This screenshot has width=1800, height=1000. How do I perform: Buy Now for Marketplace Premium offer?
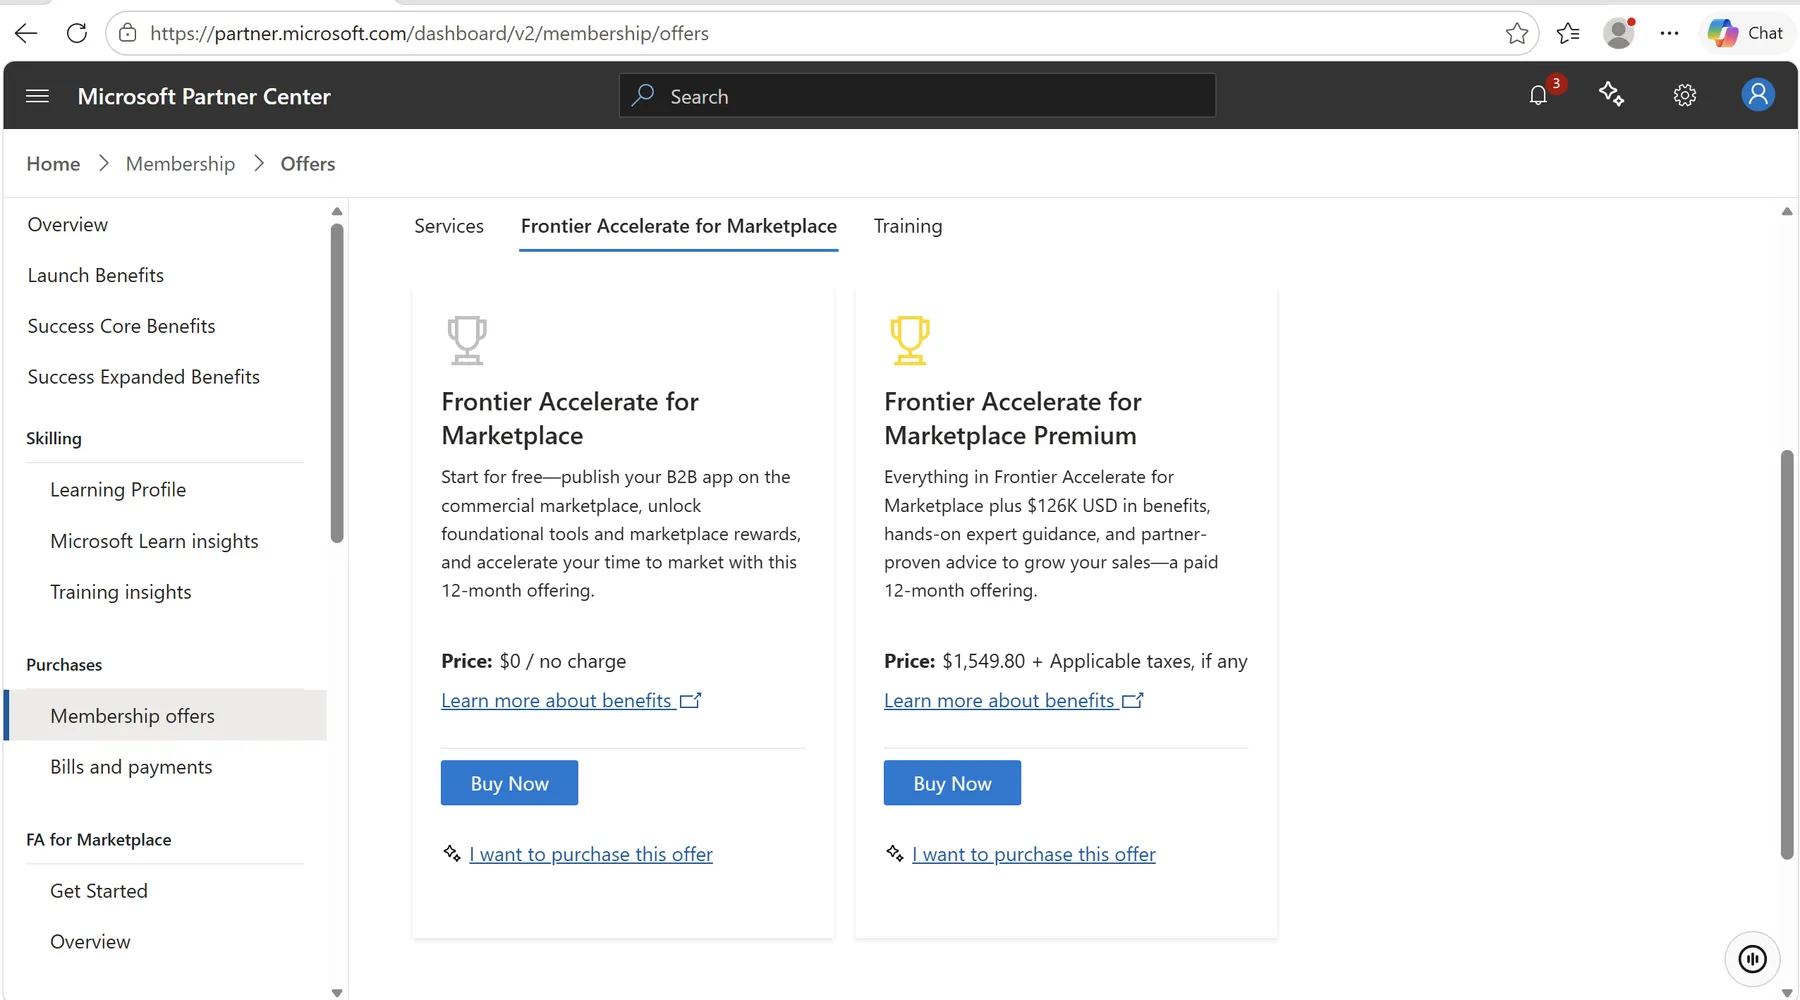point(952,783)
